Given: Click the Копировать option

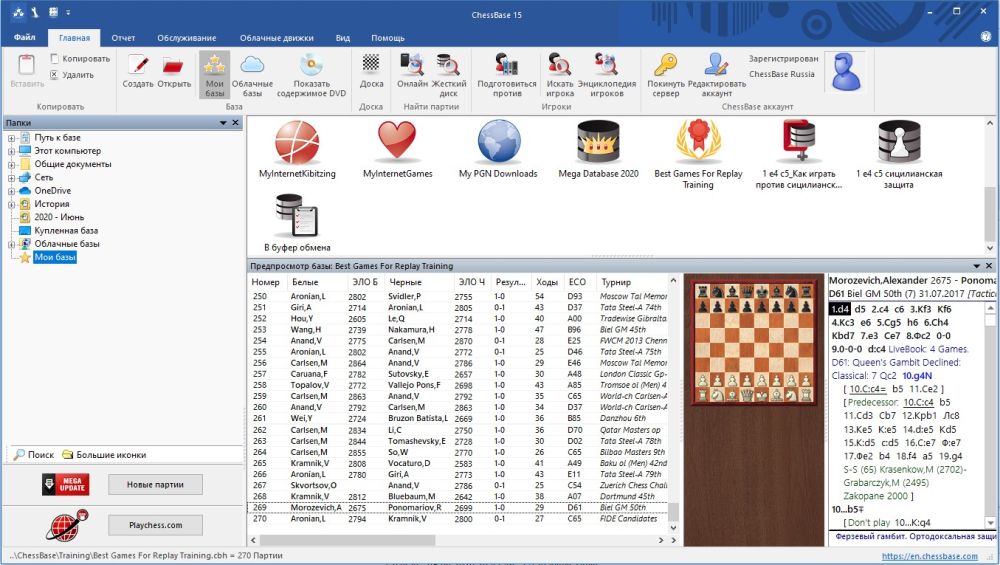Looking at the screenshot, I should pos(80,59).
